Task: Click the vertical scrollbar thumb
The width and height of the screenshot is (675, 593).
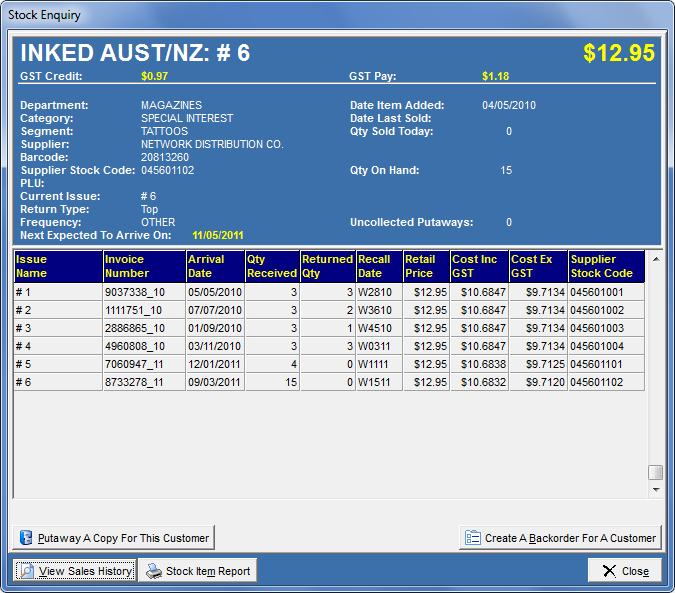Action: (655, 472)
